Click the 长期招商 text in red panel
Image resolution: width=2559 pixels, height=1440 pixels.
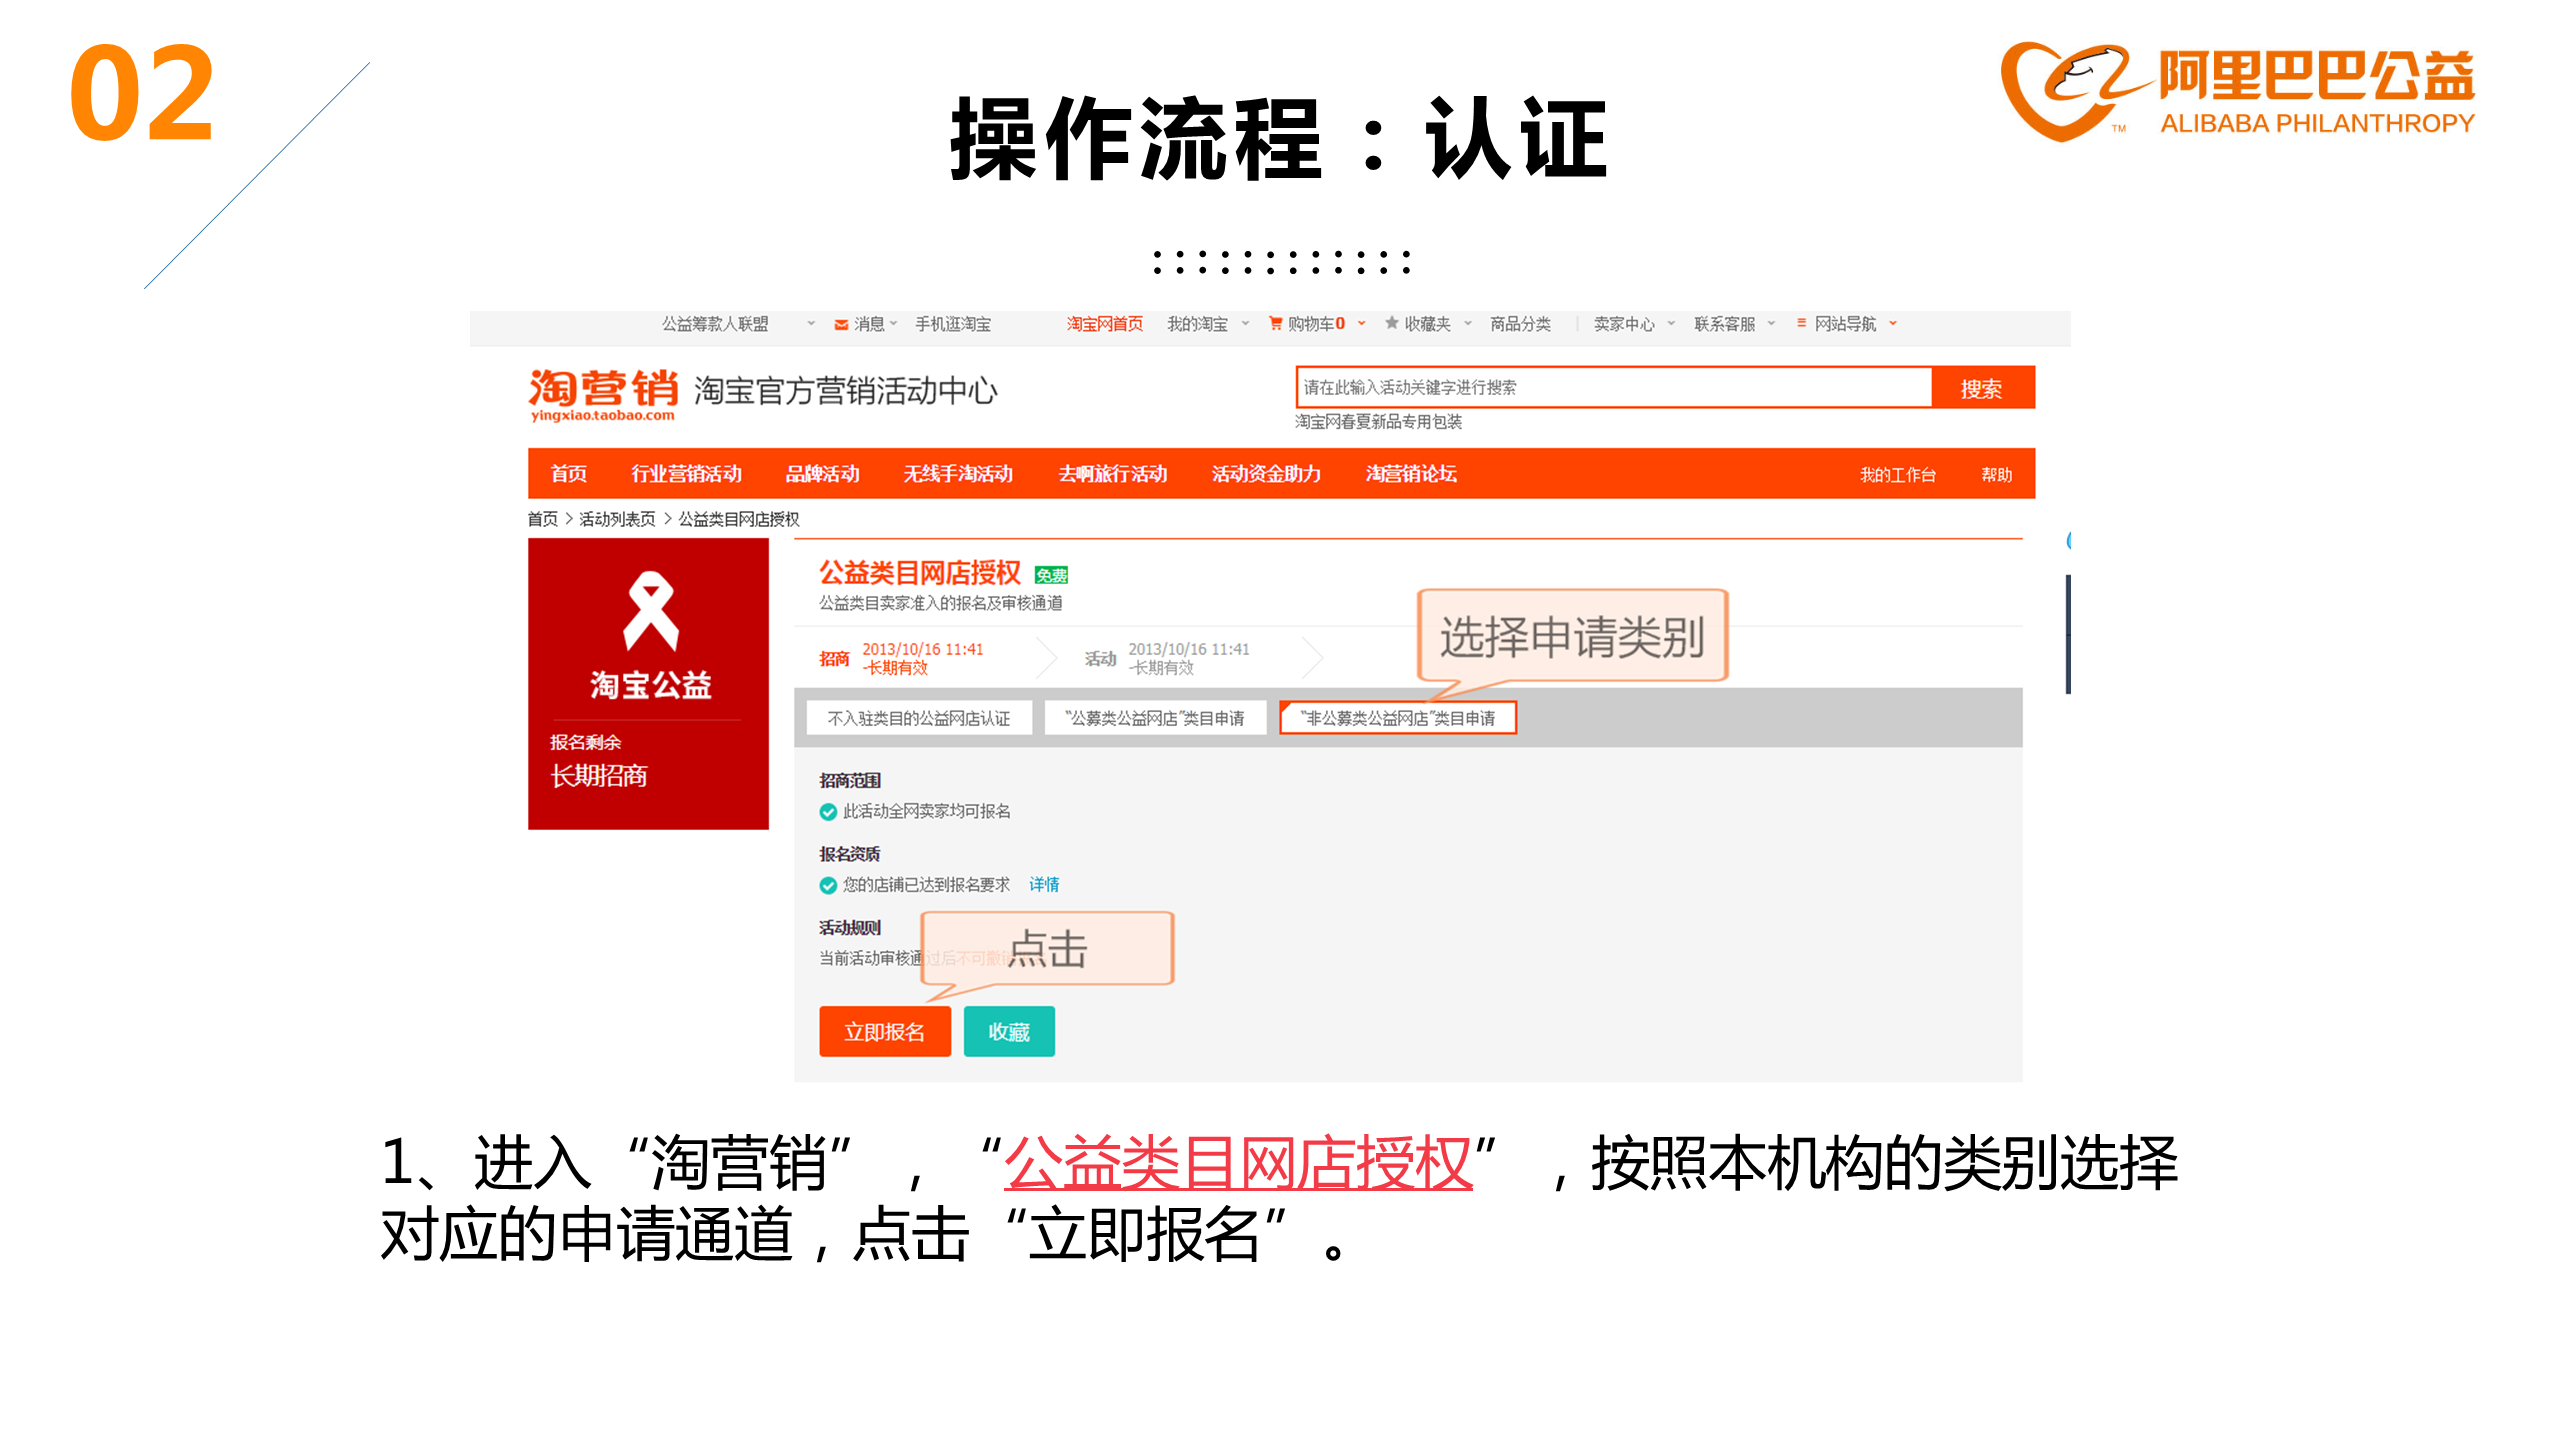598,776
